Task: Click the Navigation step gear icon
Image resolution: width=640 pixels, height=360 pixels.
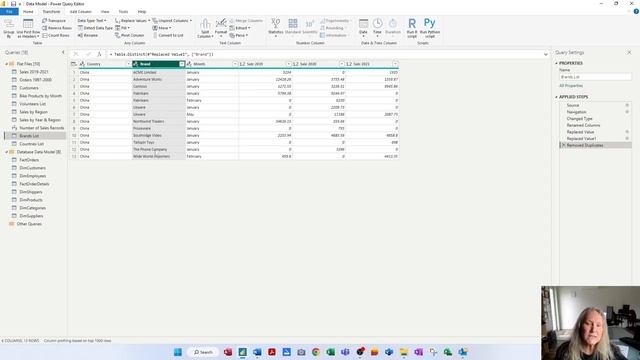Action: [x=627, y=112]
